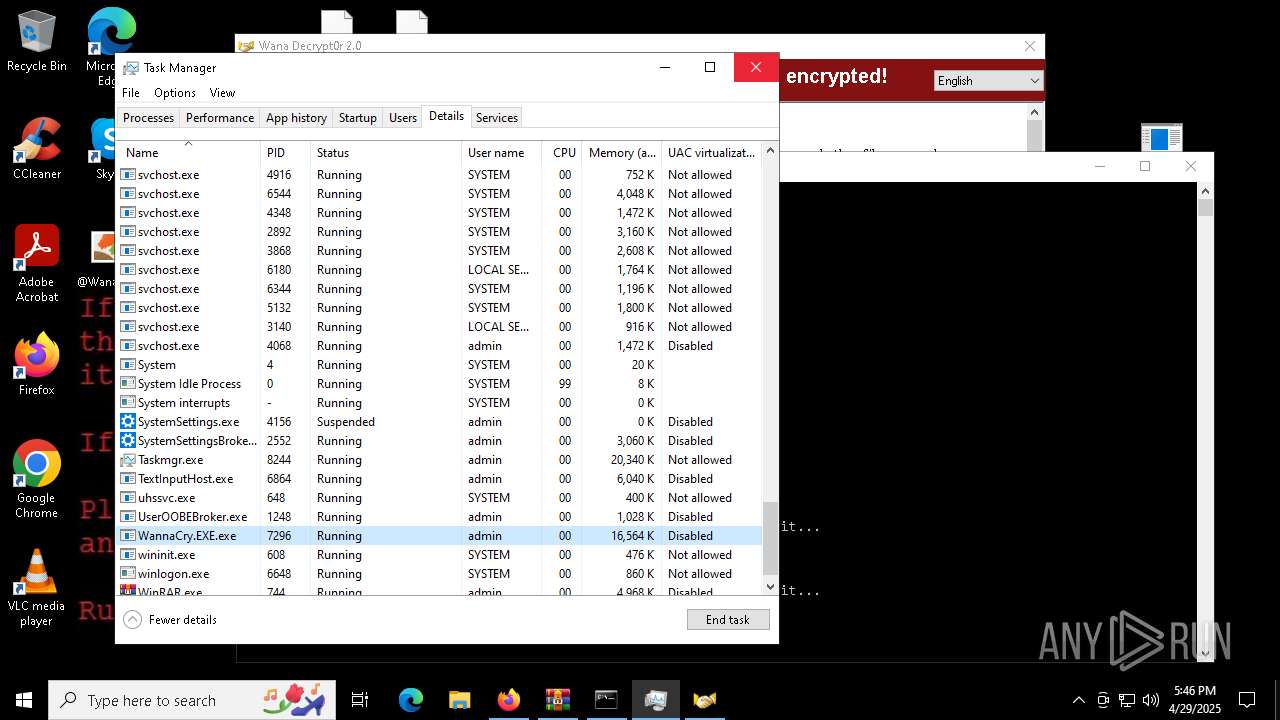Sort by the User name column
1280x720 pixels.
tap(501, 153)
